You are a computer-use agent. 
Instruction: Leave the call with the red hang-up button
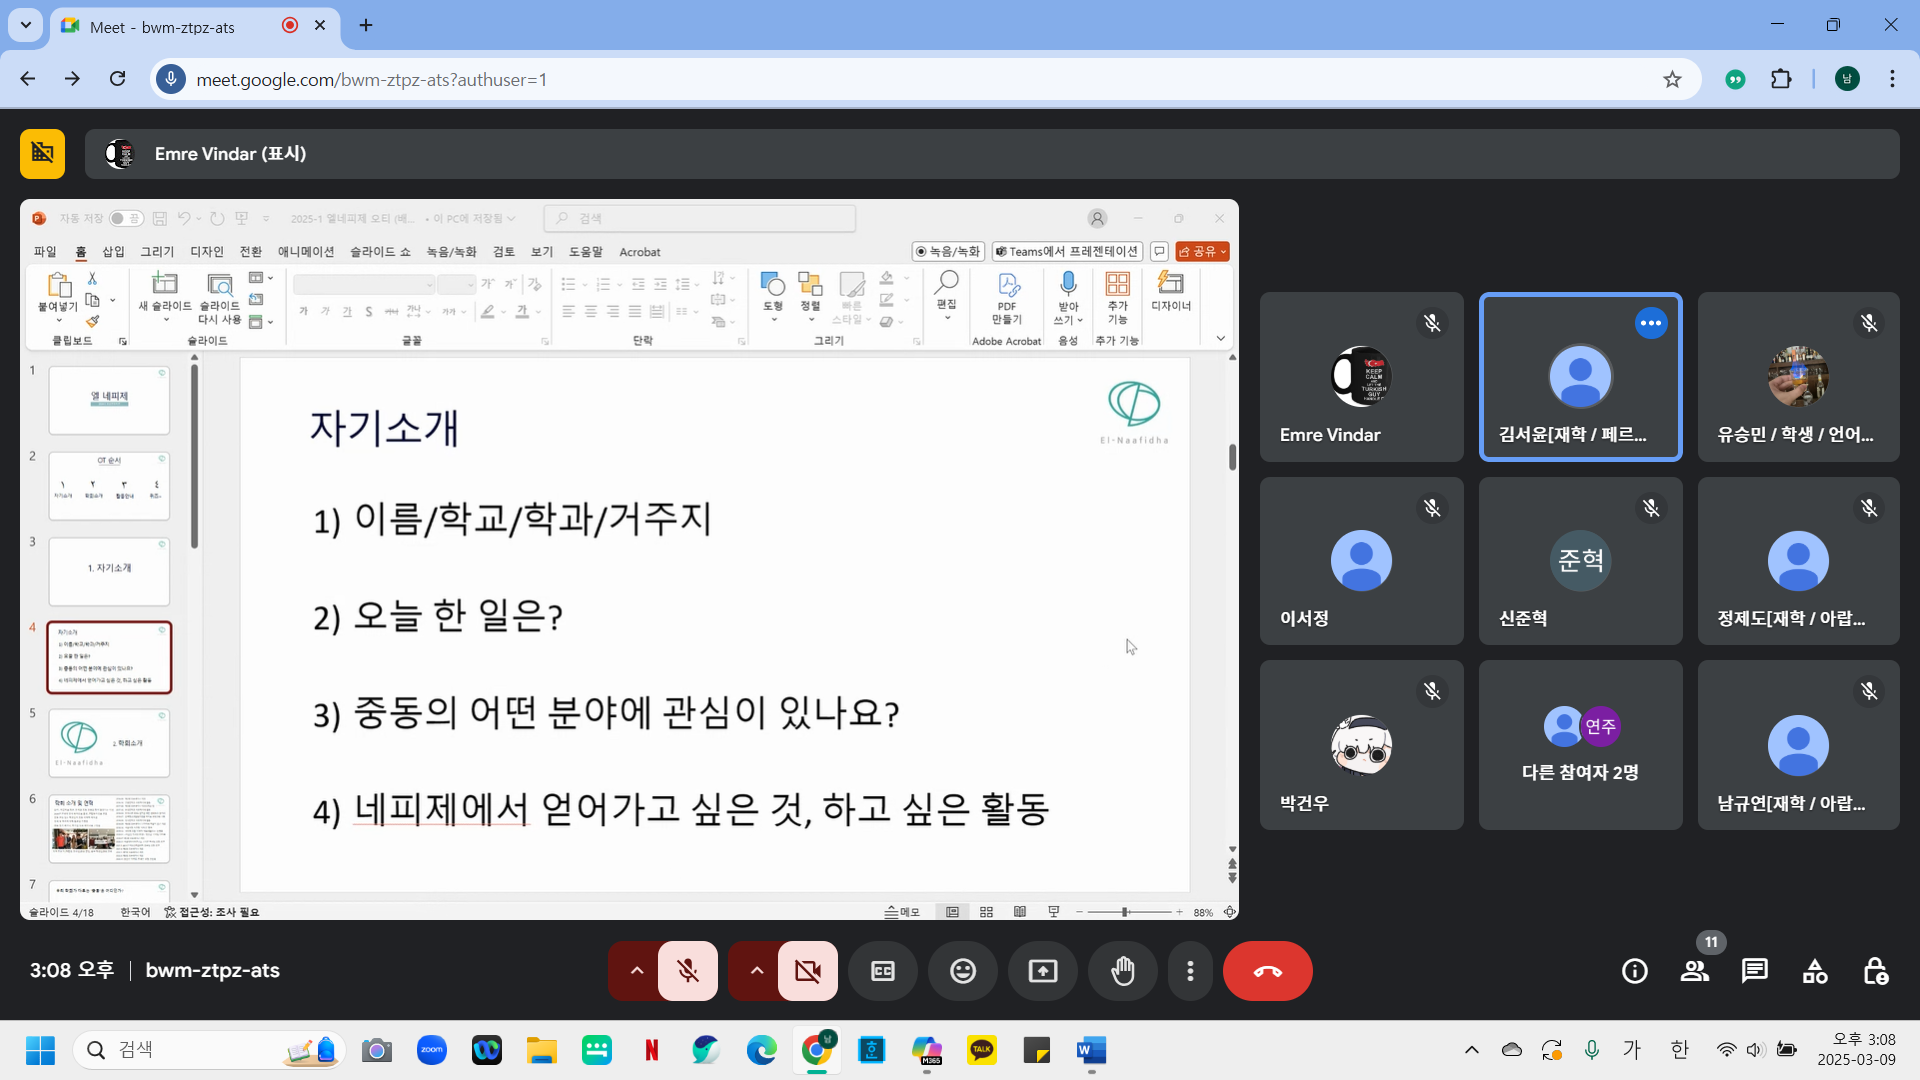point(1267,971)
